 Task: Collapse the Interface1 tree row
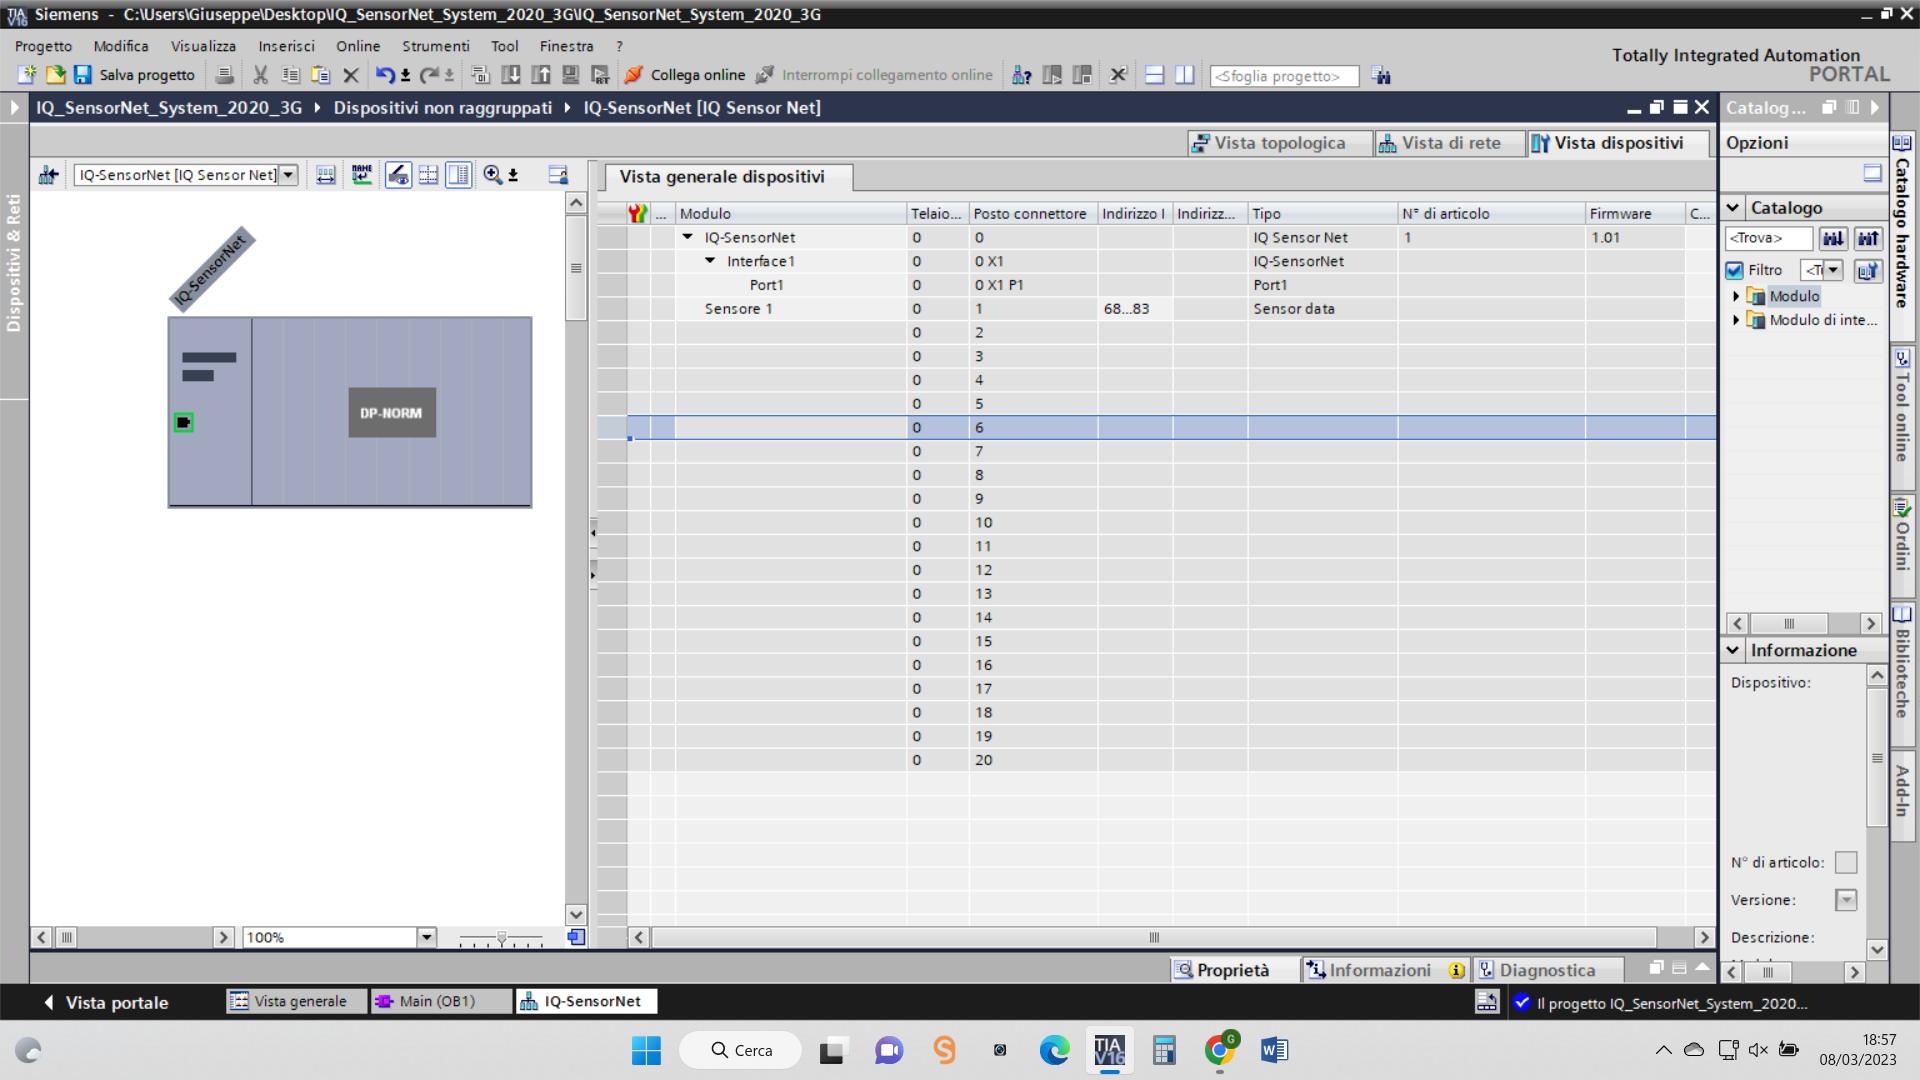pyautogui.click(x=710, y=261)
